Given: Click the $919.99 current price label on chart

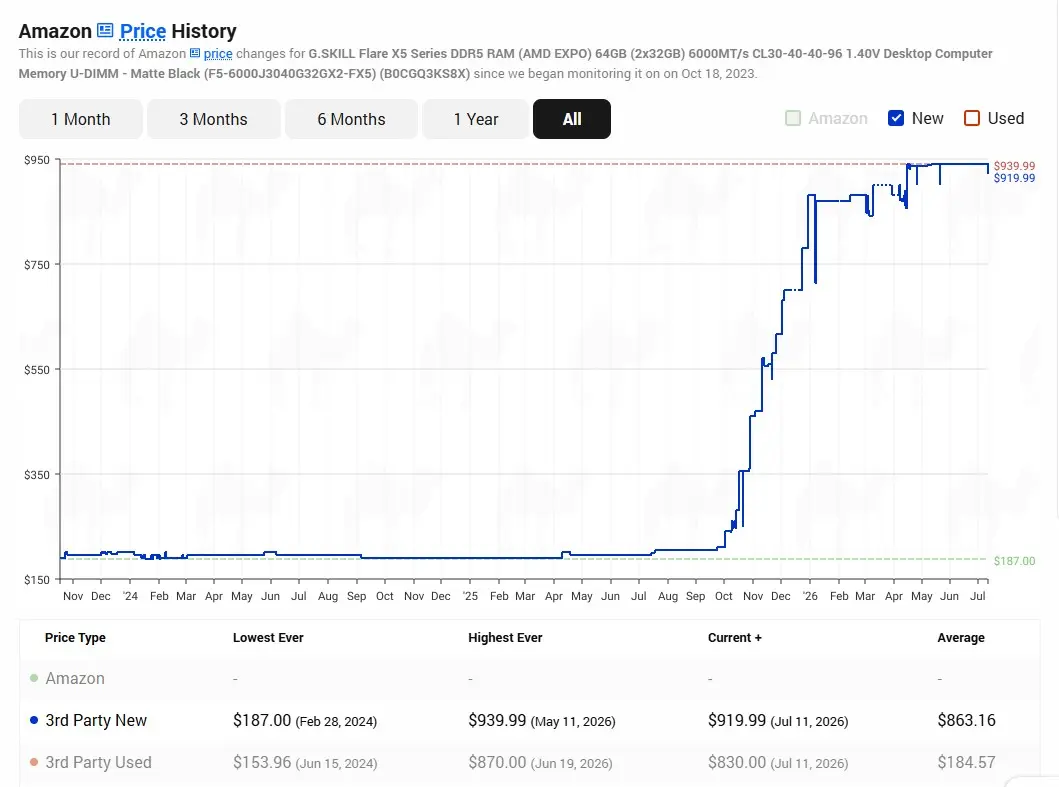Looking at the screenshot, I should click(x=1014, y=178).
